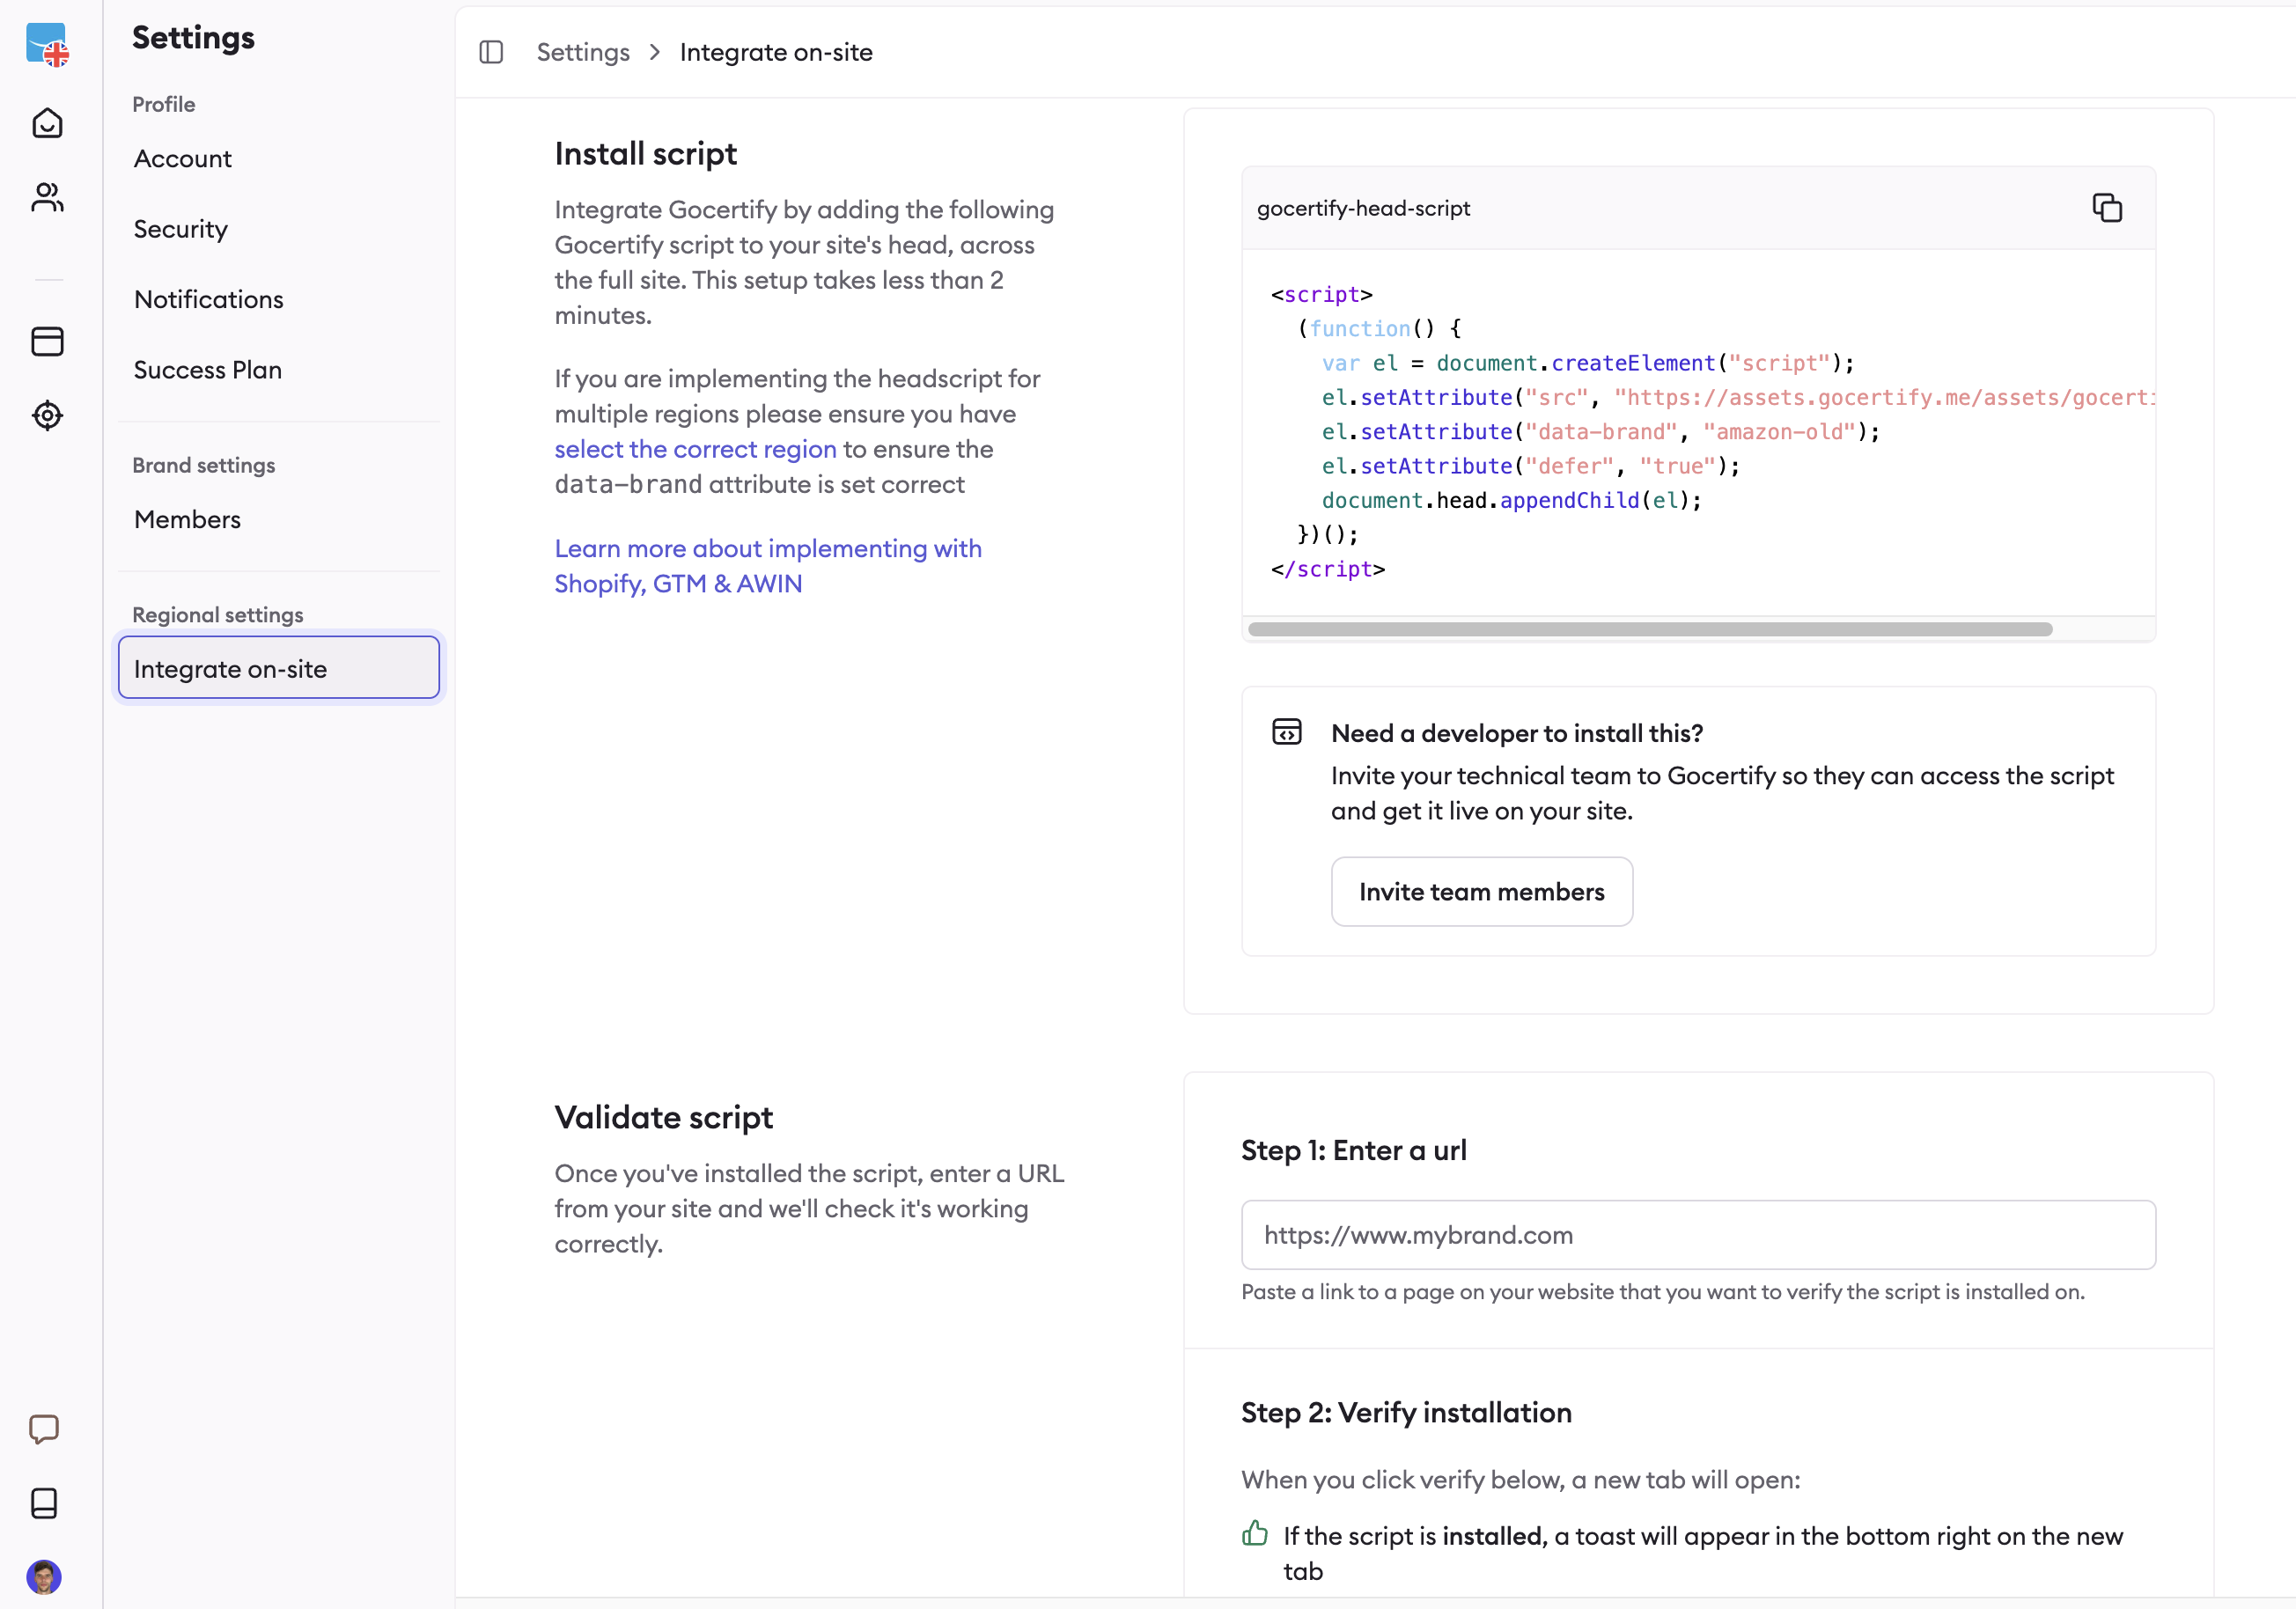Open the documentation book icon in the sidebar

[44, 1503]
